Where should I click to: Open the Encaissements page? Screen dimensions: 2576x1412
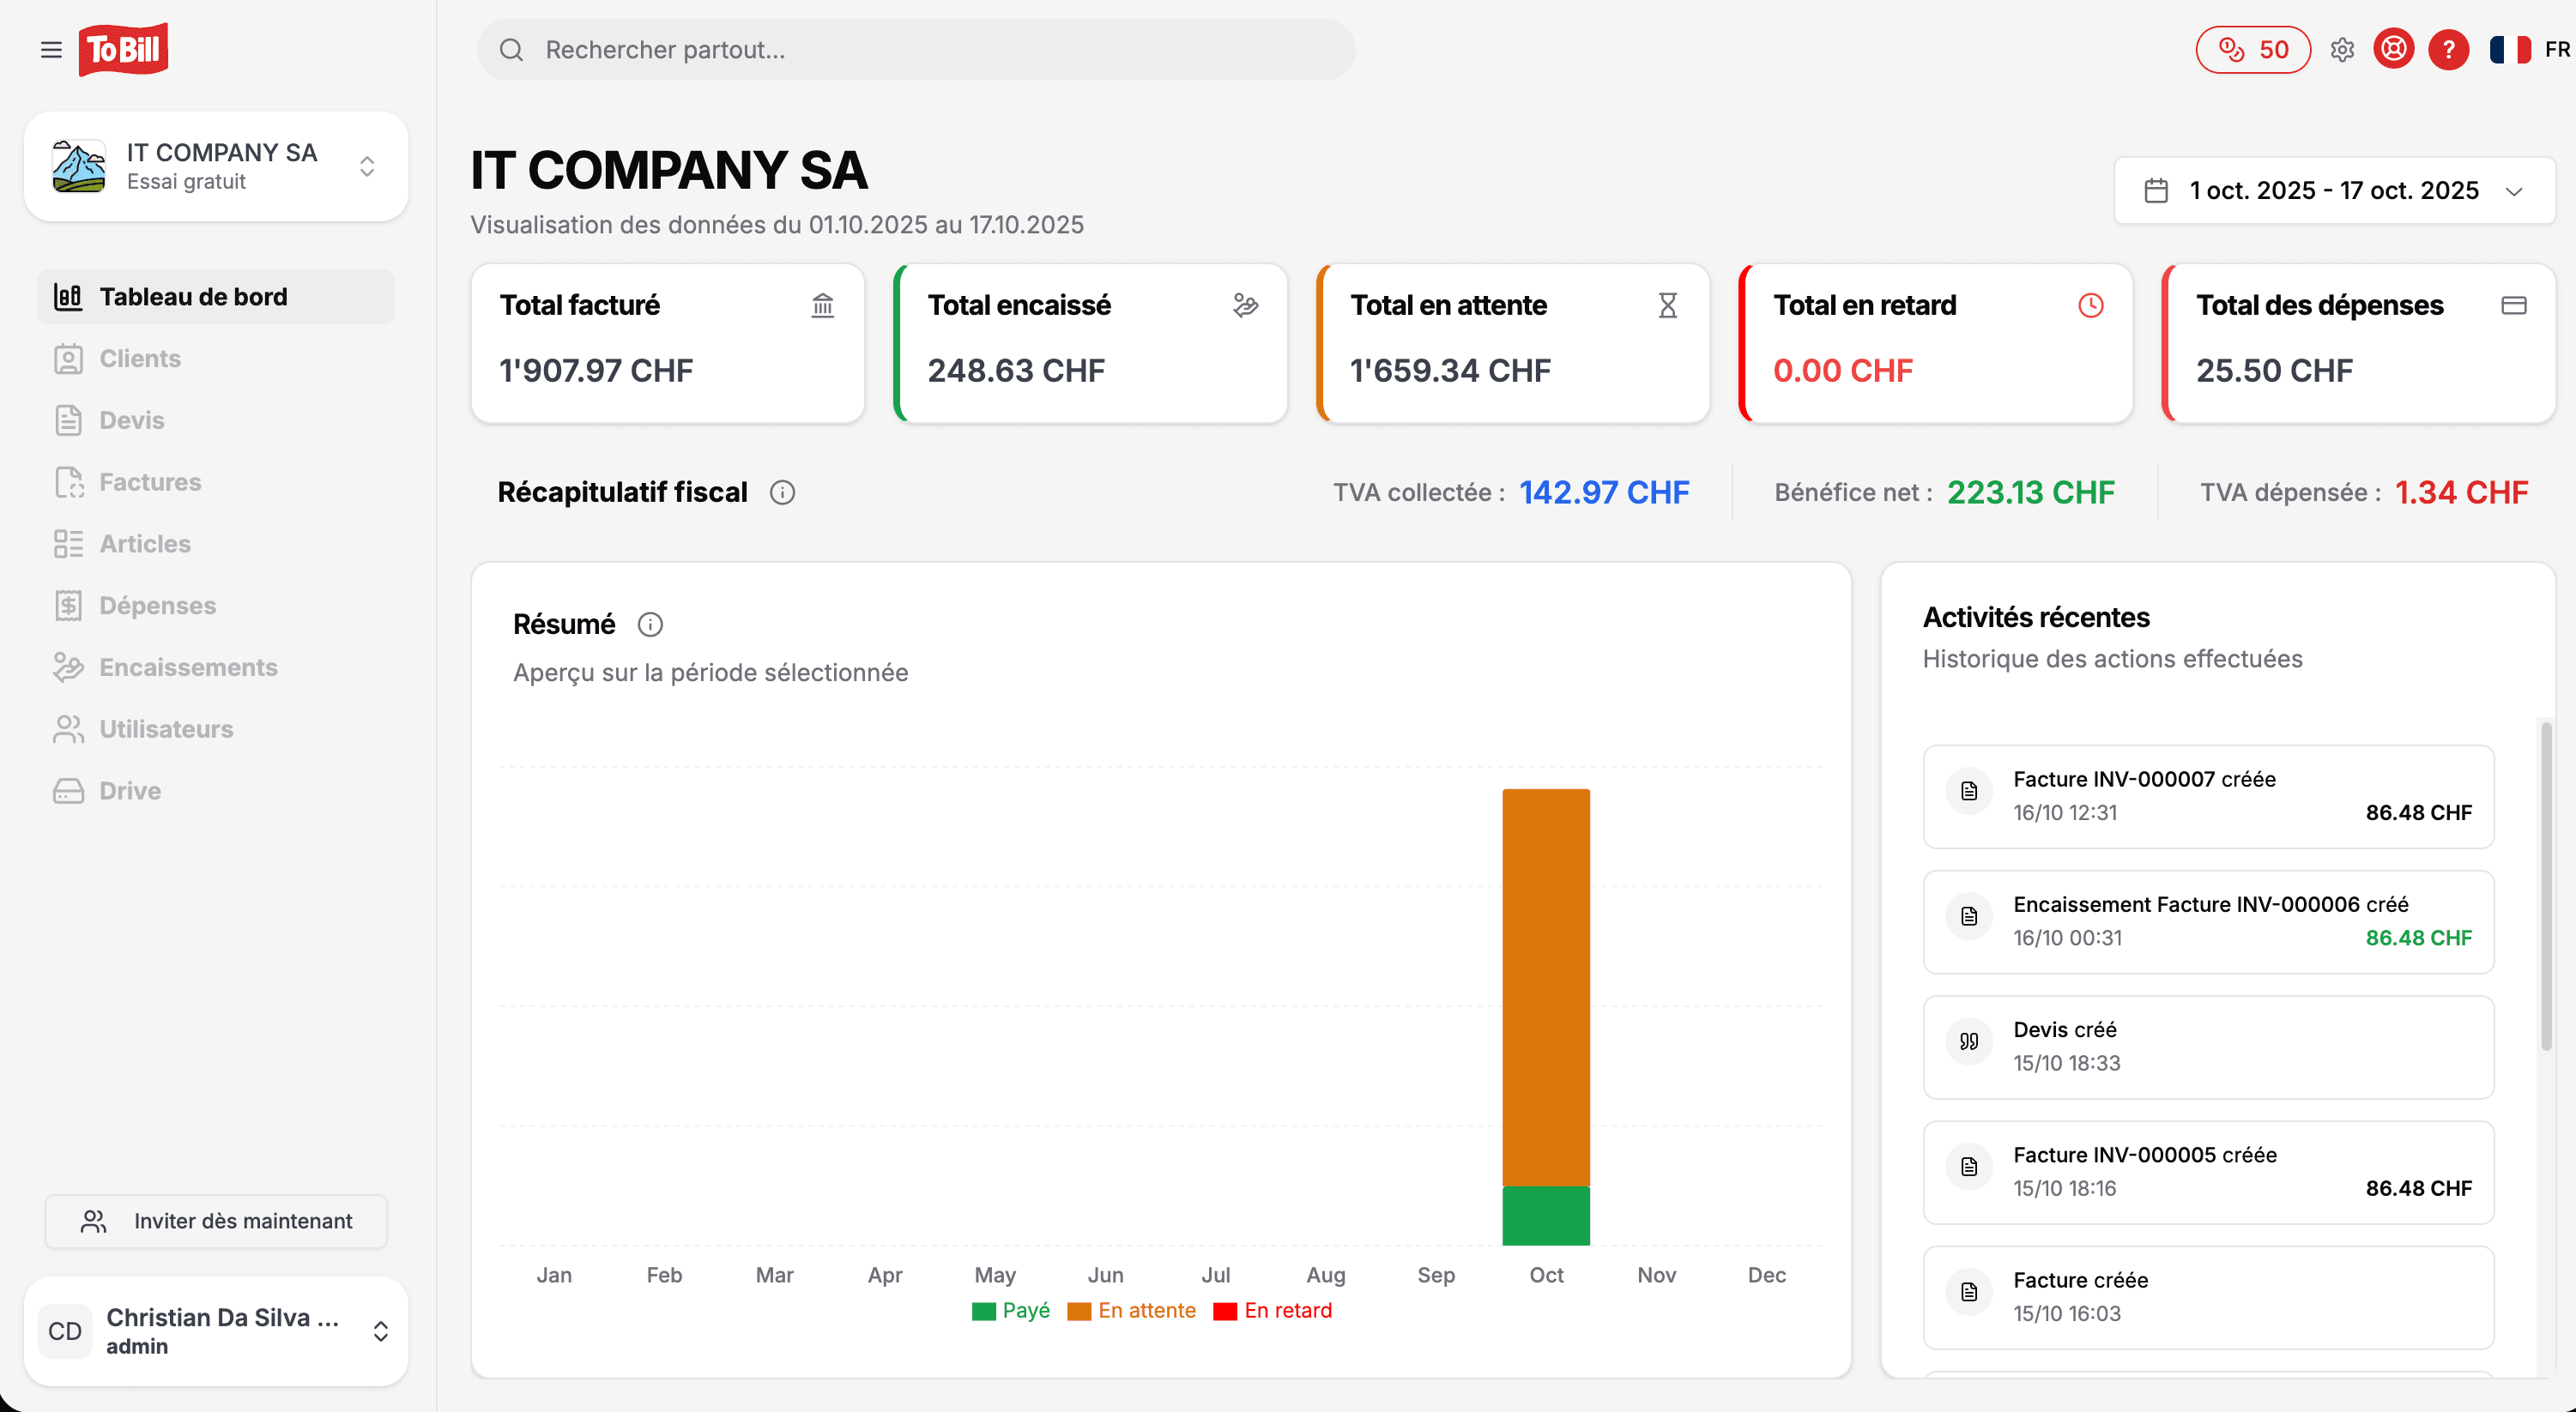point(188,667)
